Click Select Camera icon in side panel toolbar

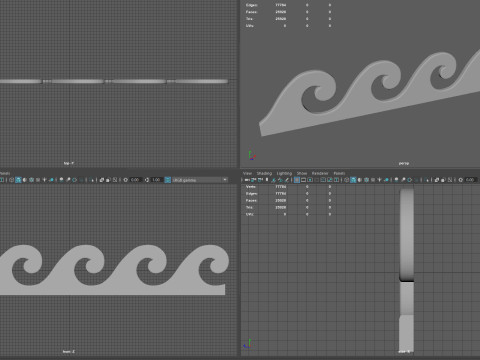coord(246,180)
